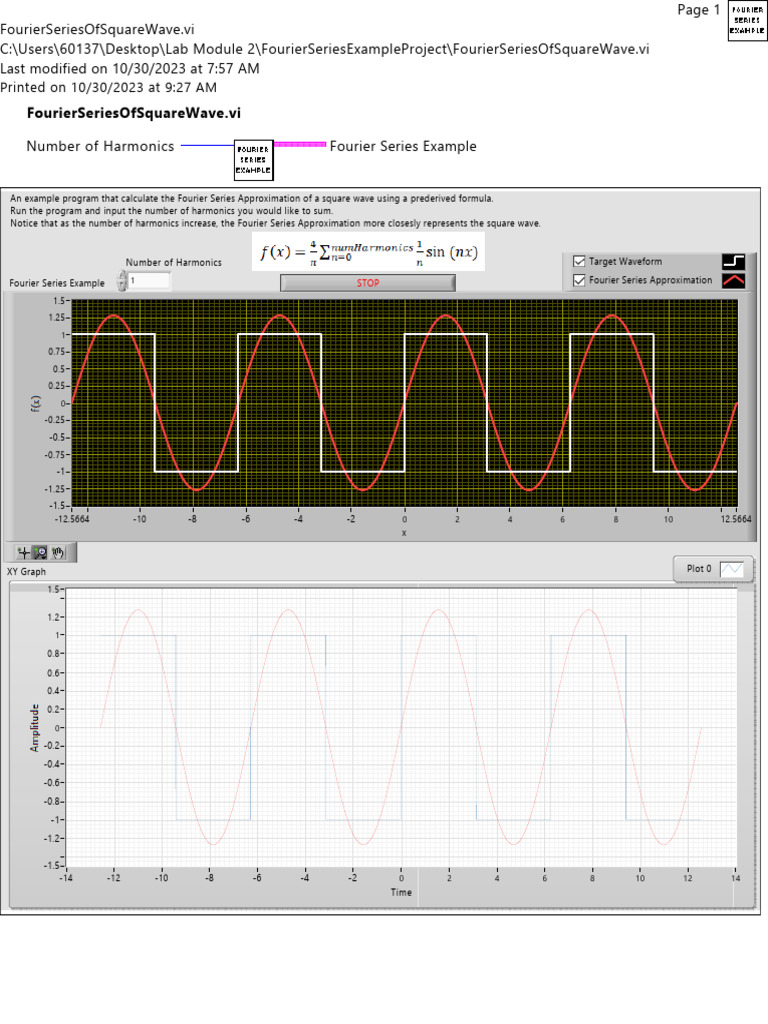Click the Plot 0 legend label
Viewport: 768px width, 1024px height.
[699, 569]
